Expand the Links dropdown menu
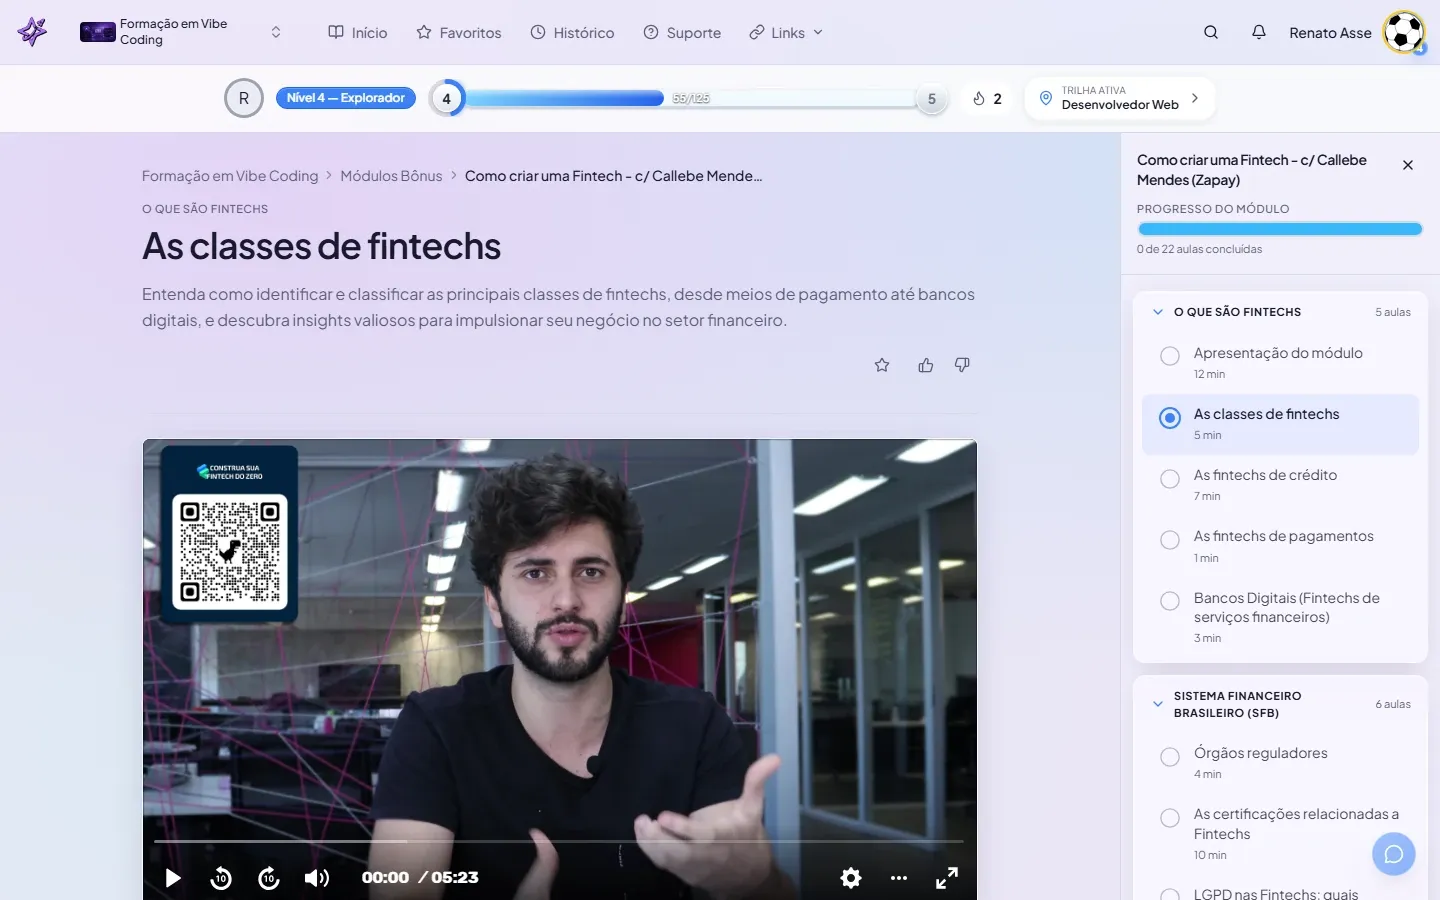 [786, 32]
